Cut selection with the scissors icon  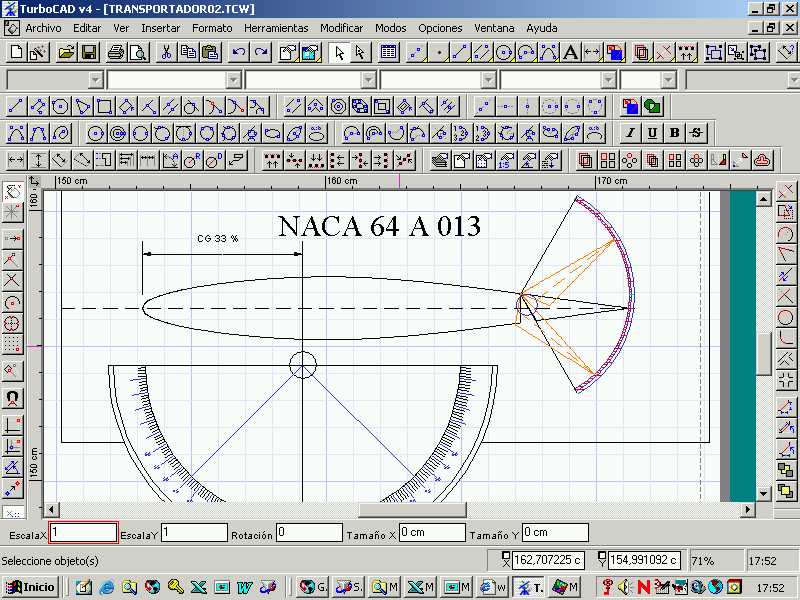pos(166,52)
